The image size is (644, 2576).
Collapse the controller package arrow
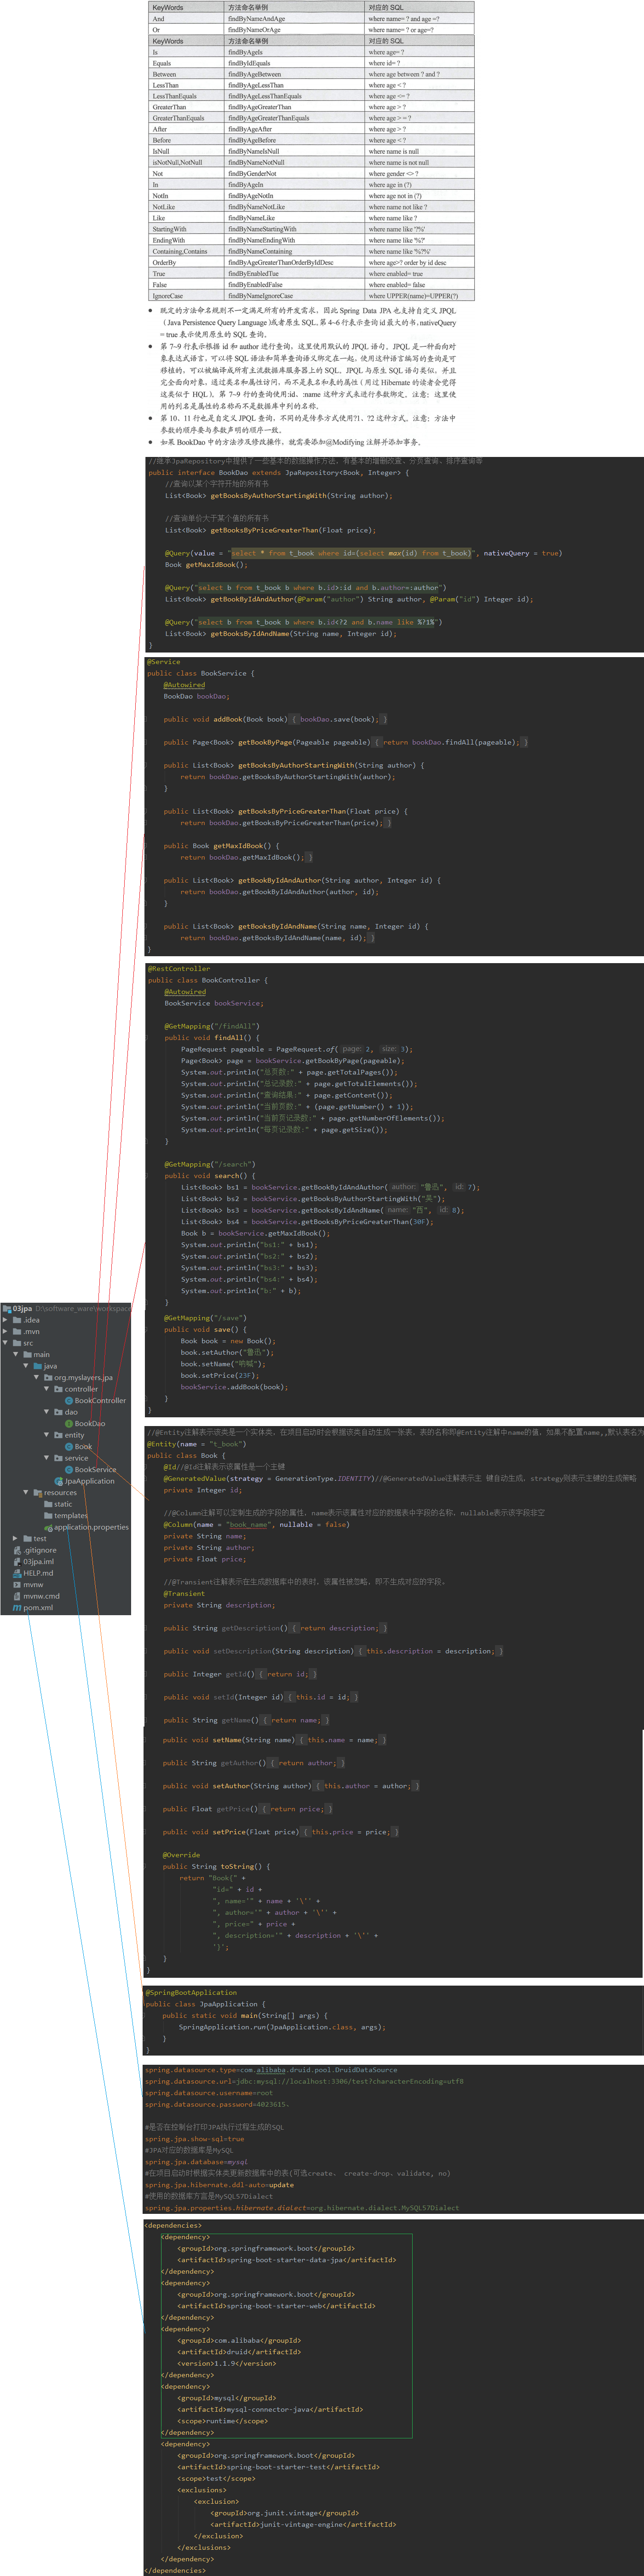click(46, 1389)
